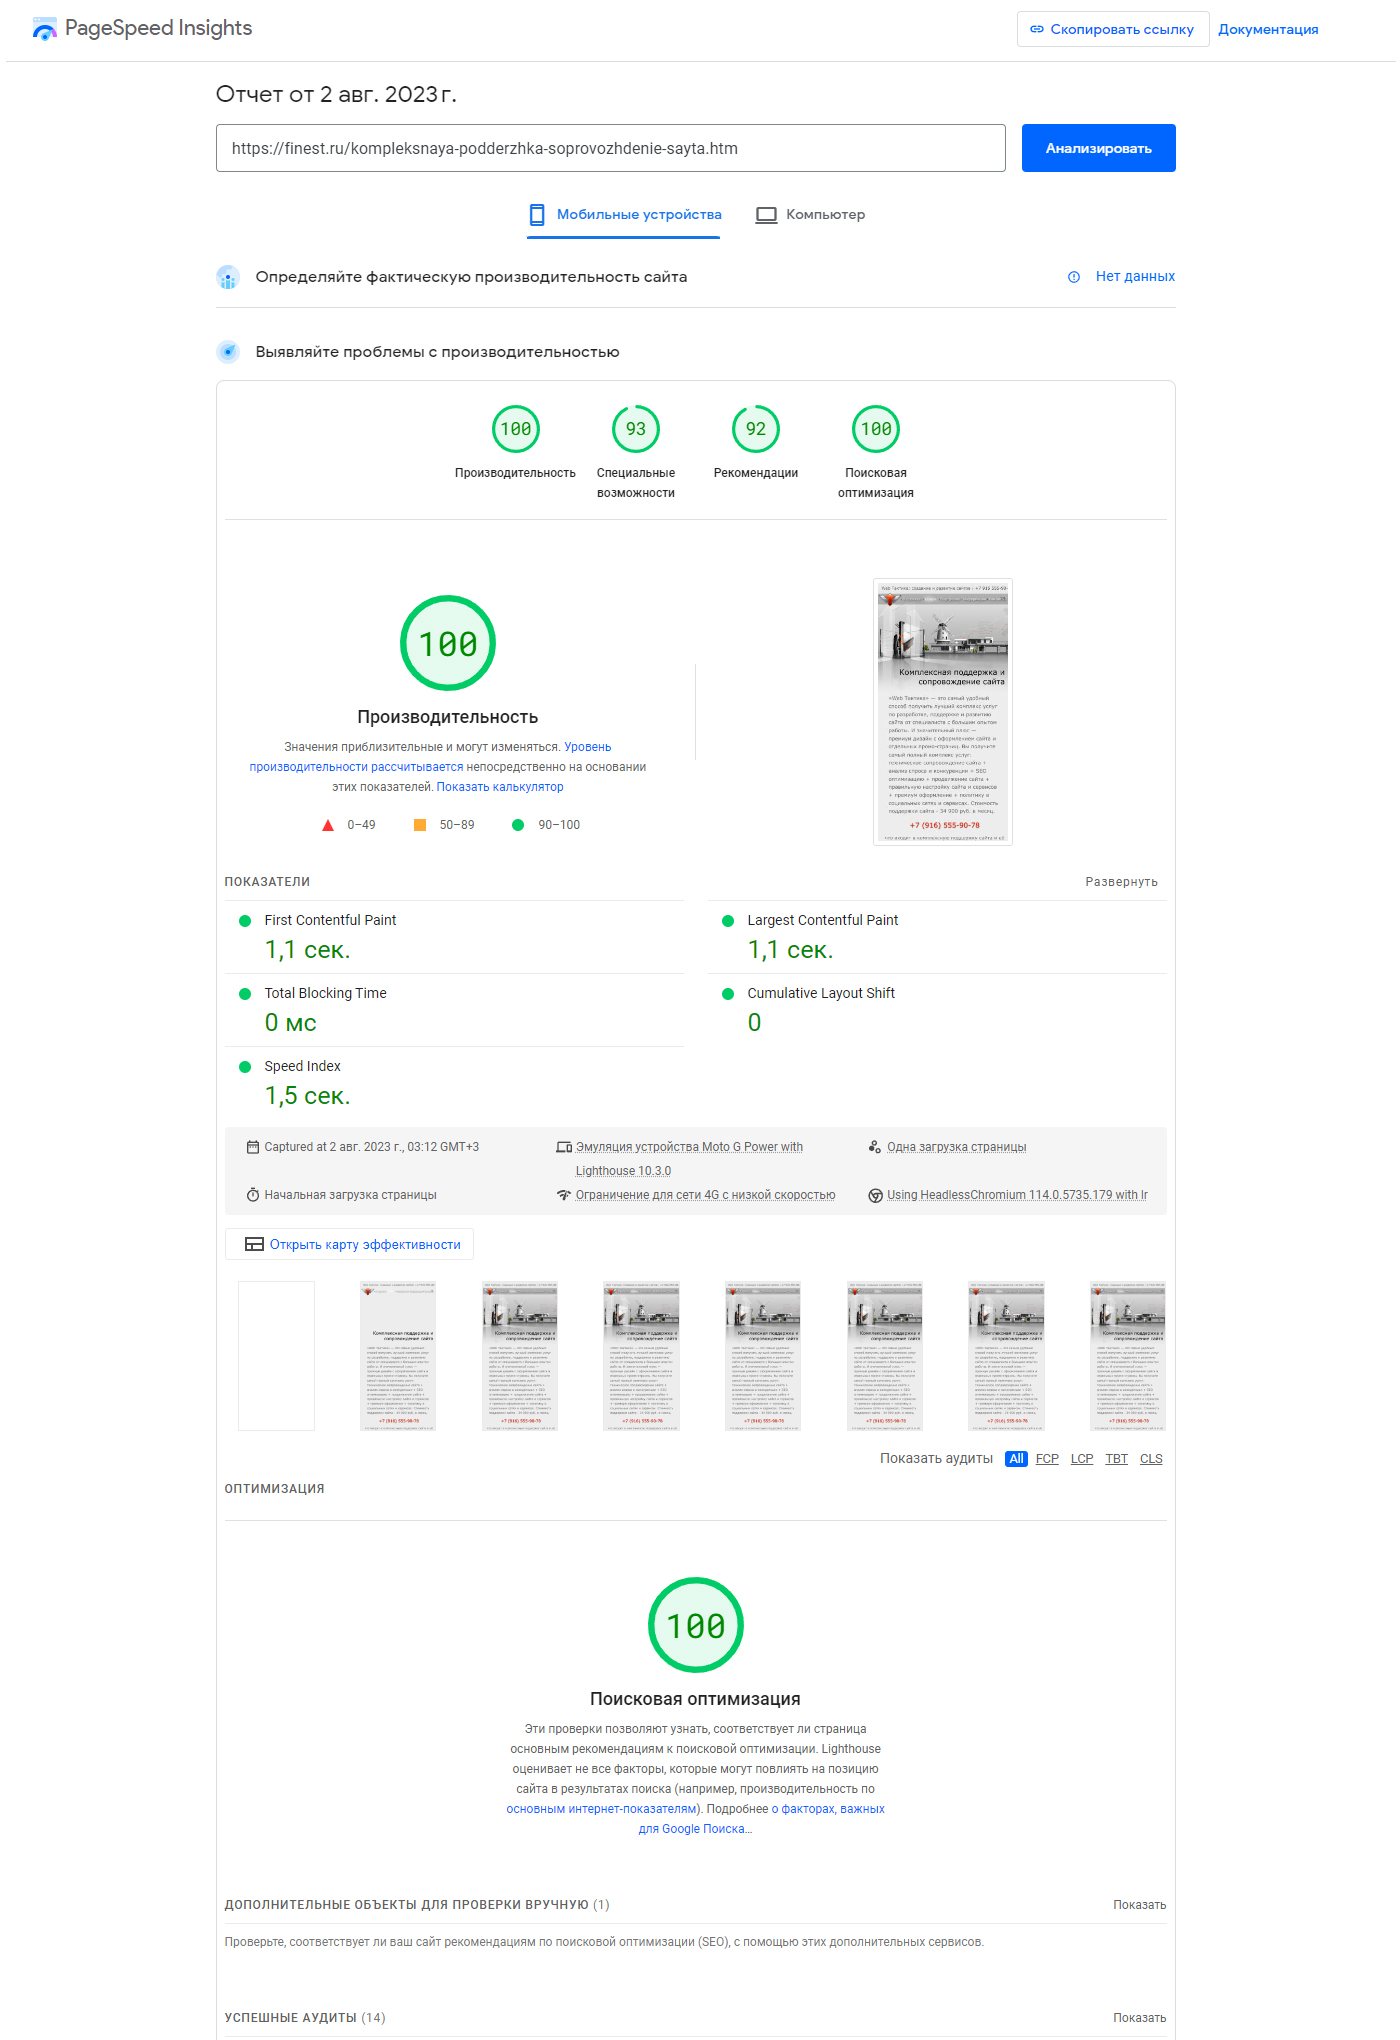The width and height of the screenshot is (1400, 2040).
Task: Click the first blank filmstrip frame
Action: (x=276, y=1356)
